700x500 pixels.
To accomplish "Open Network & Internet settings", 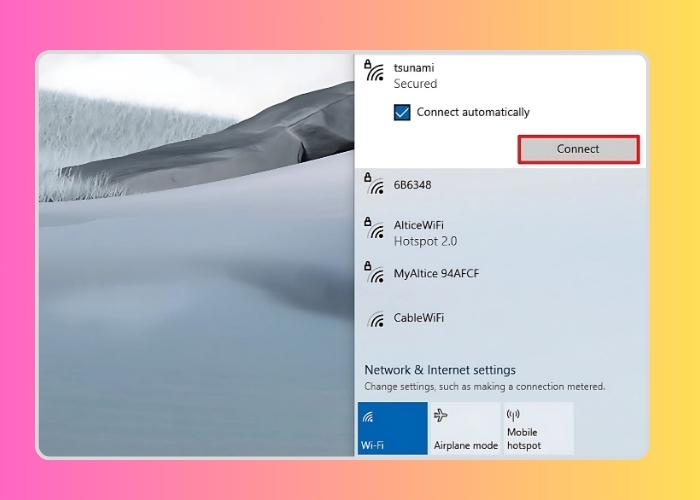I will (440, 370).
